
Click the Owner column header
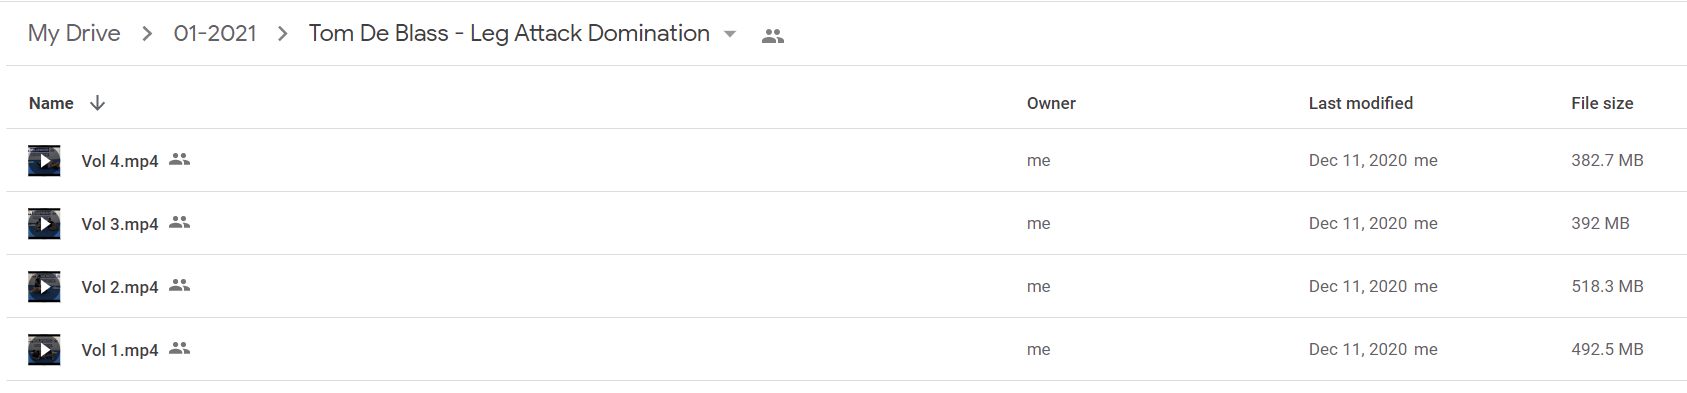click(1051, 103)
